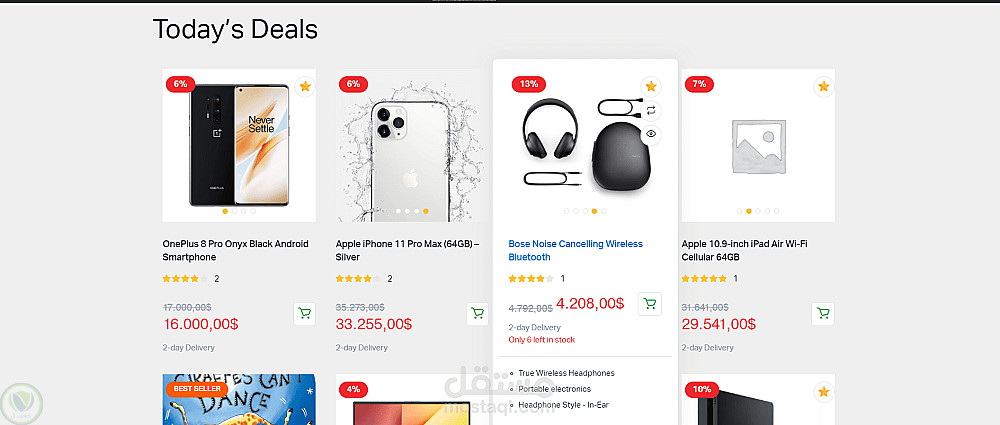Add Bose headphones to shopping cart

650,304
